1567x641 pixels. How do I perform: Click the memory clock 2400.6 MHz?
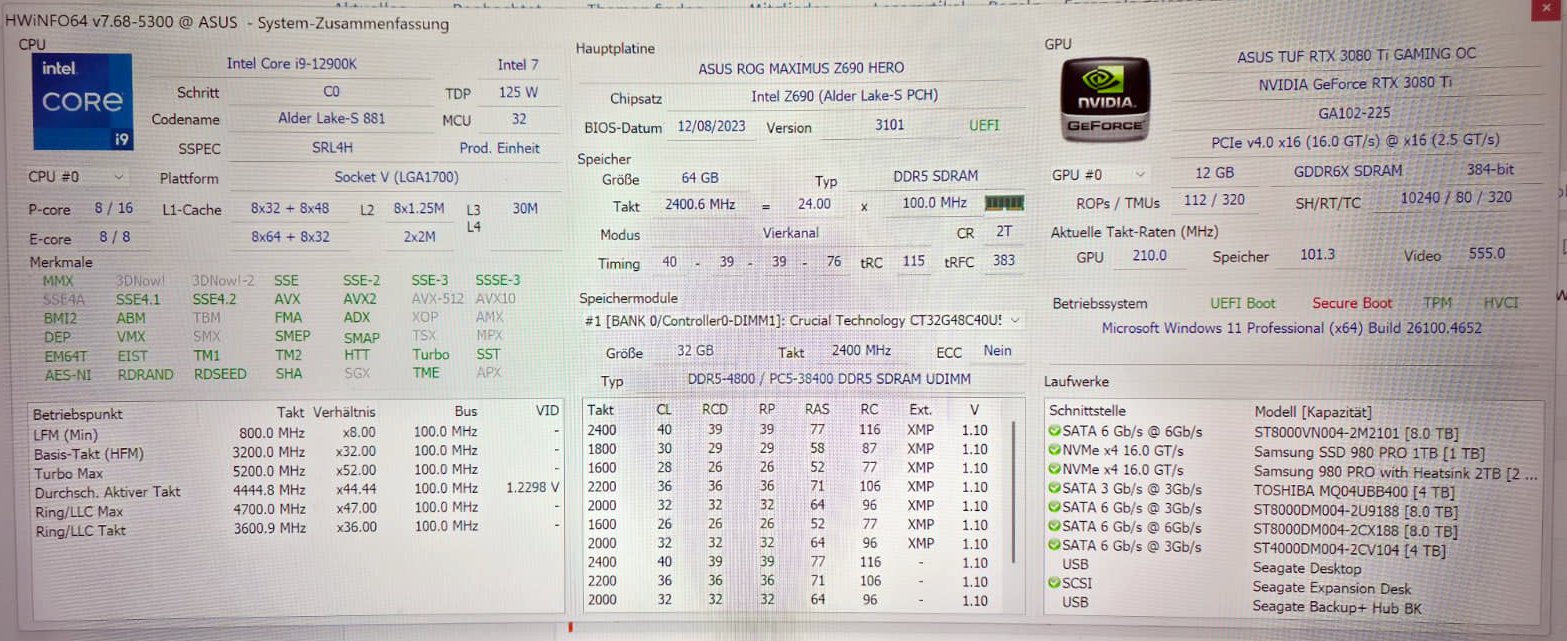[699, 204]
